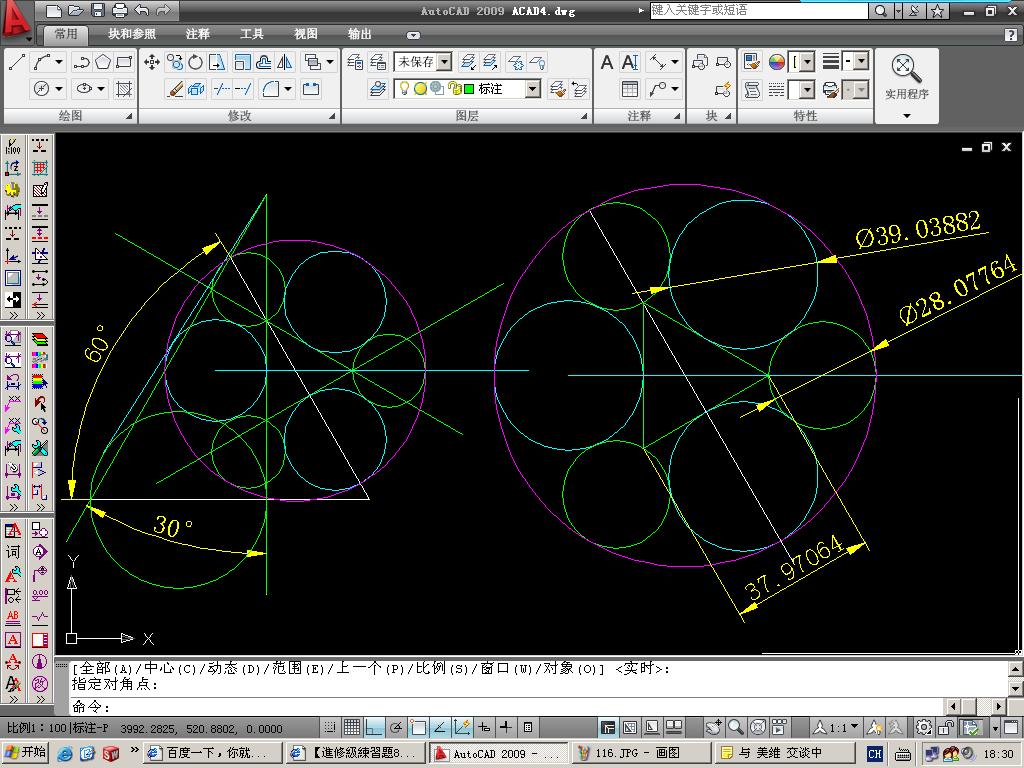Open the arc tool dropdown arrow

[59, 63]
